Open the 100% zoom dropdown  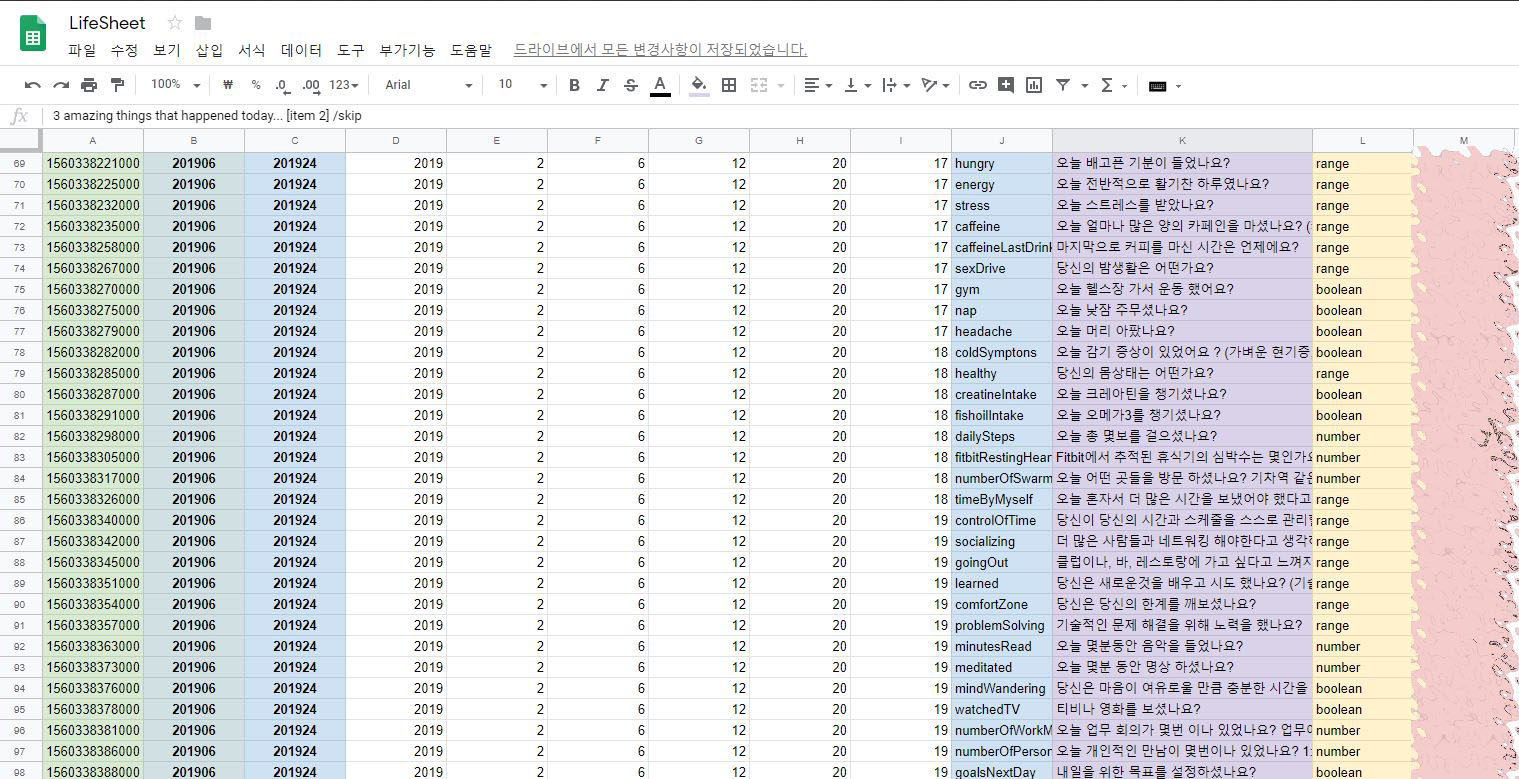[x=175, y=85]
